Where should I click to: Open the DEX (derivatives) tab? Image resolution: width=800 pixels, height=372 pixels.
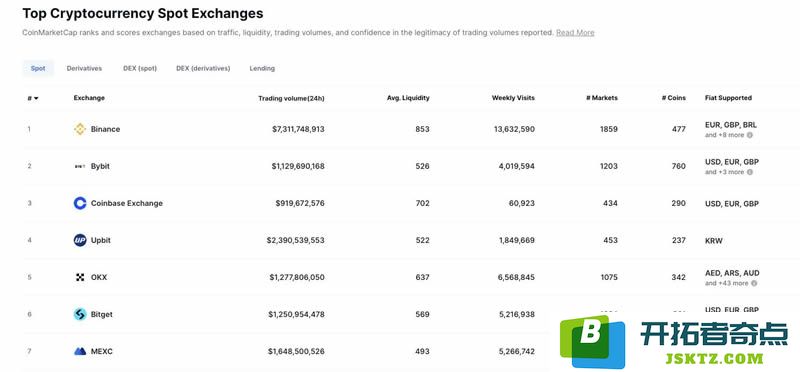(x=203, y=68)
